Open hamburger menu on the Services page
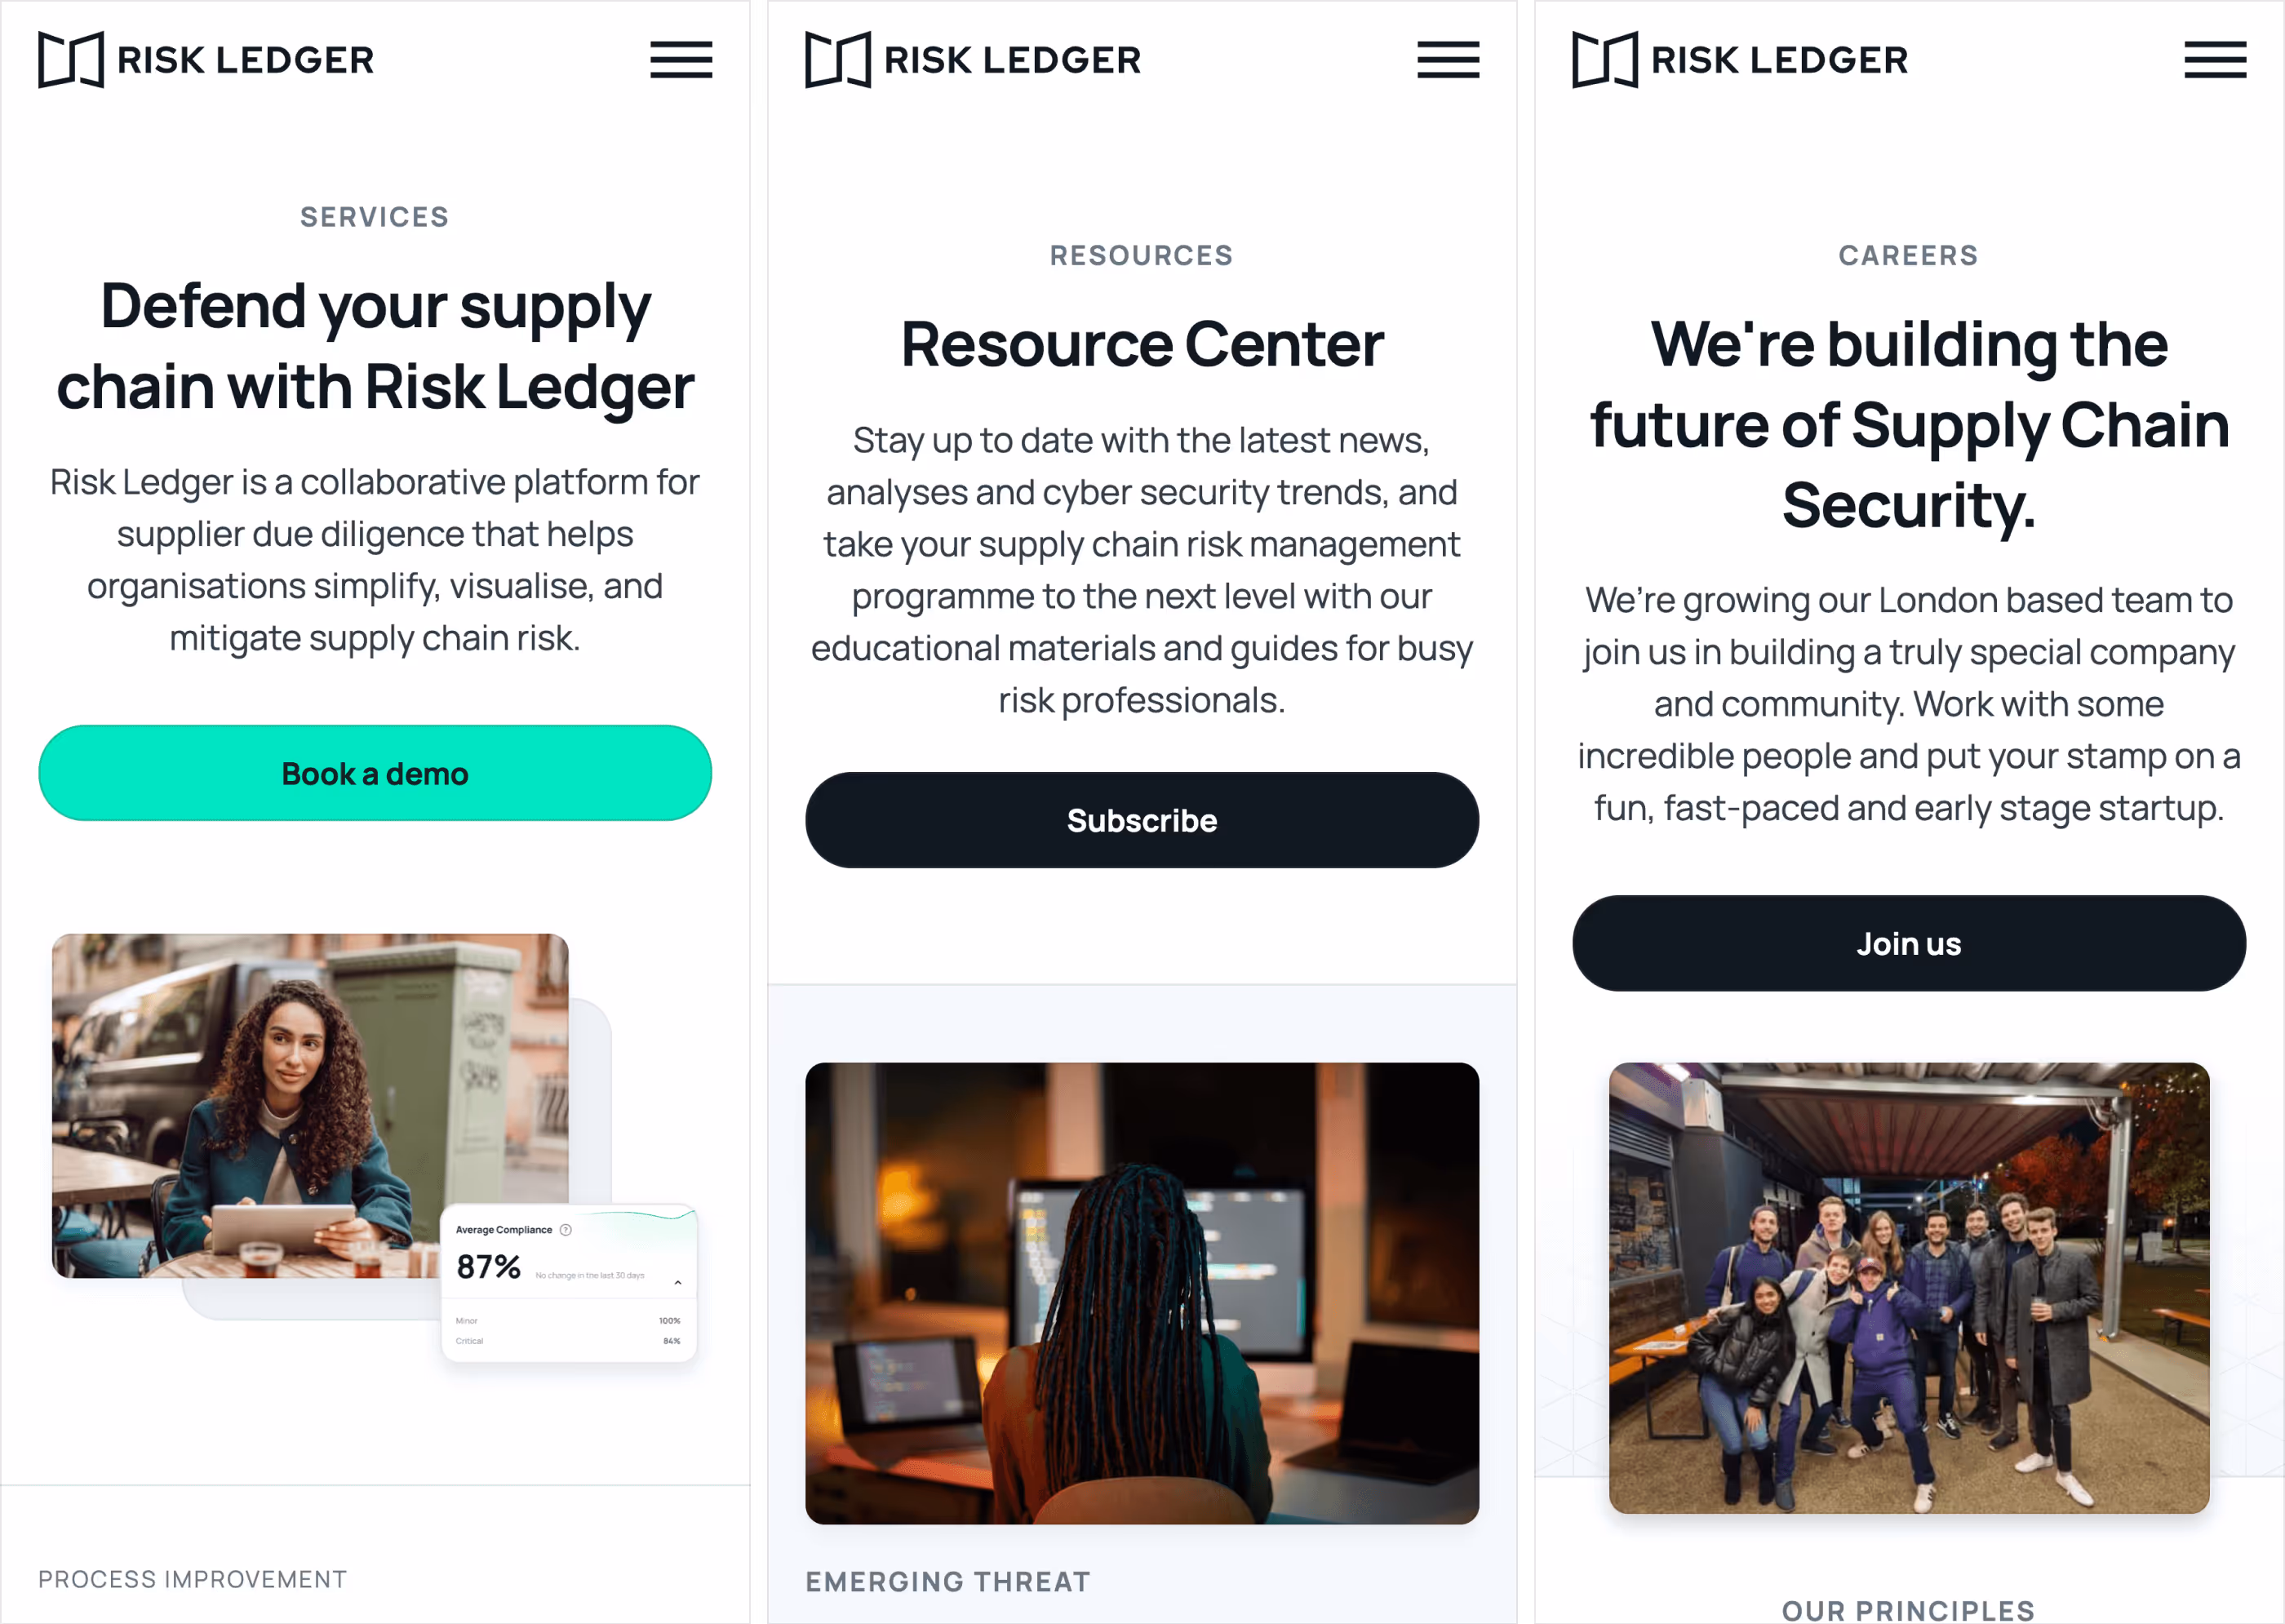This screenshot has height=1624, width=2285. click(x=681, y=60)
